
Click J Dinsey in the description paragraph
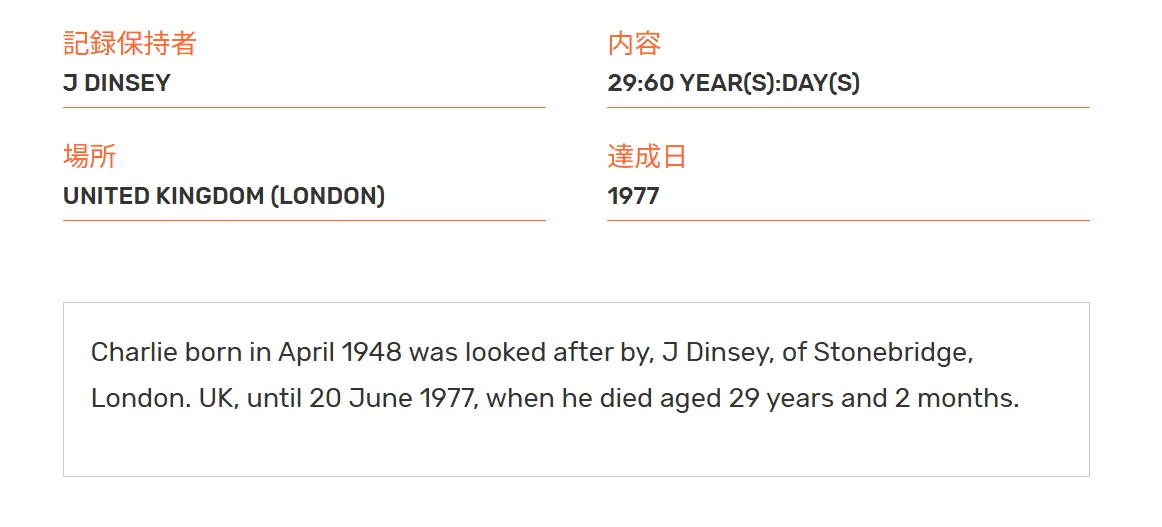click(x=716, y=352)
